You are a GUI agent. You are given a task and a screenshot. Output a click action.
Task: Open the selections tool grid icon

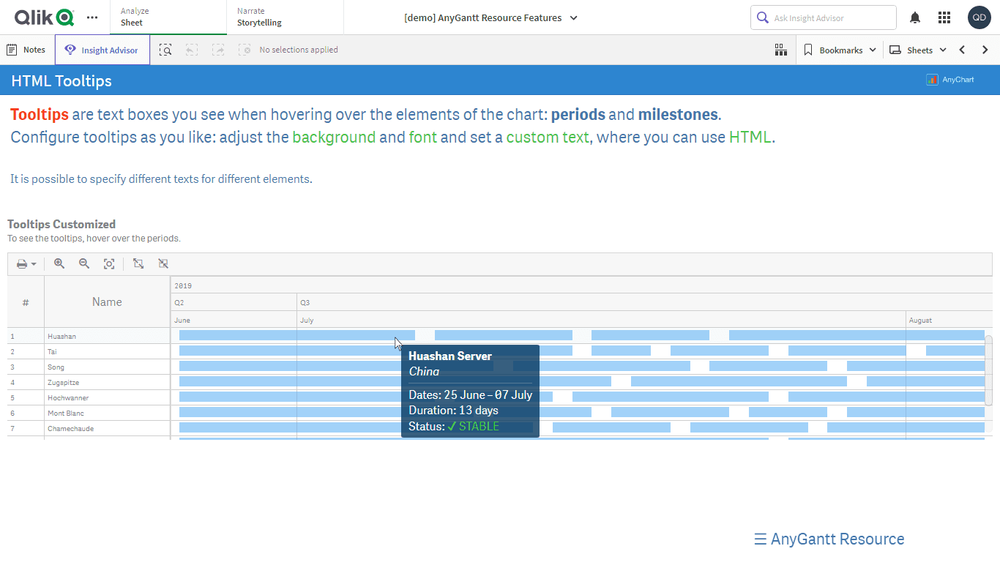(x=781, y=50)
